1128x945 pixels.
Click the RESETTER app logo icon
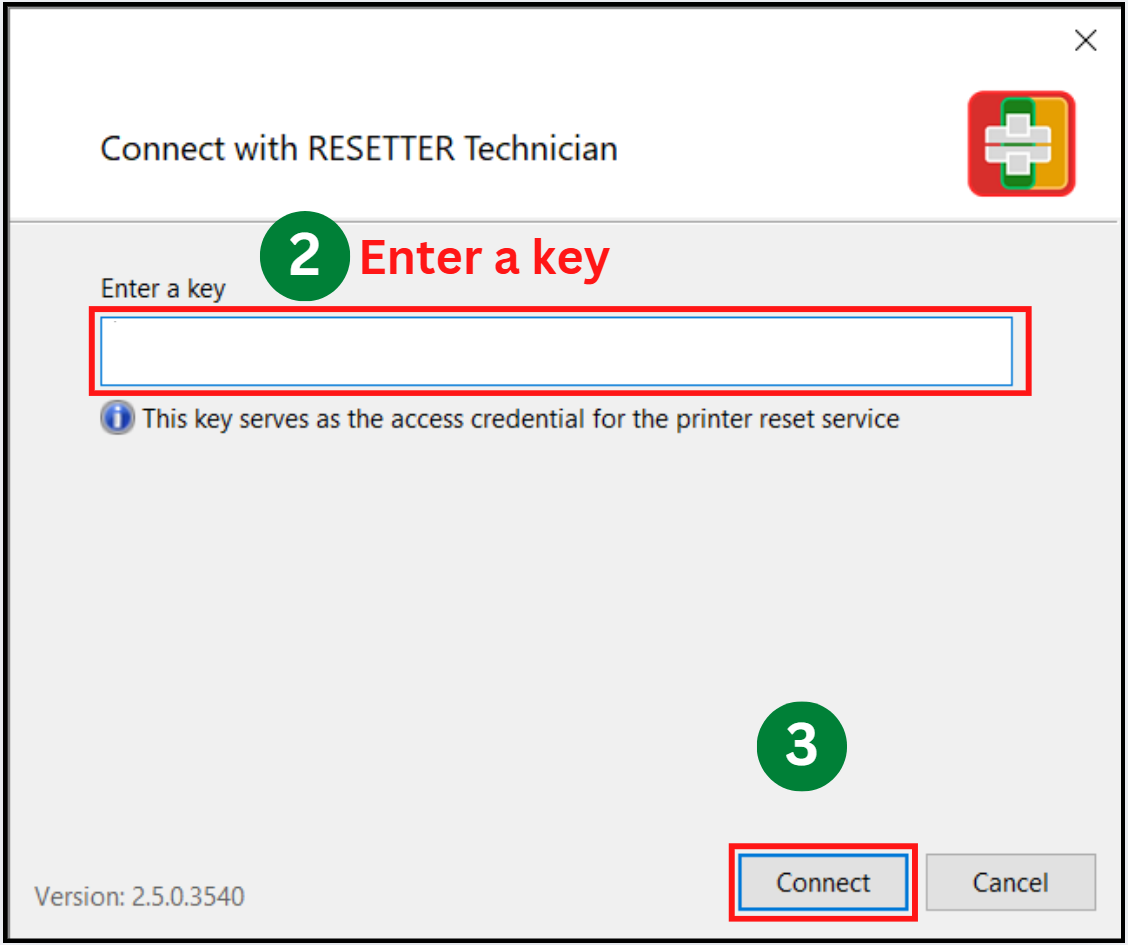click(x=1021, y=143)
